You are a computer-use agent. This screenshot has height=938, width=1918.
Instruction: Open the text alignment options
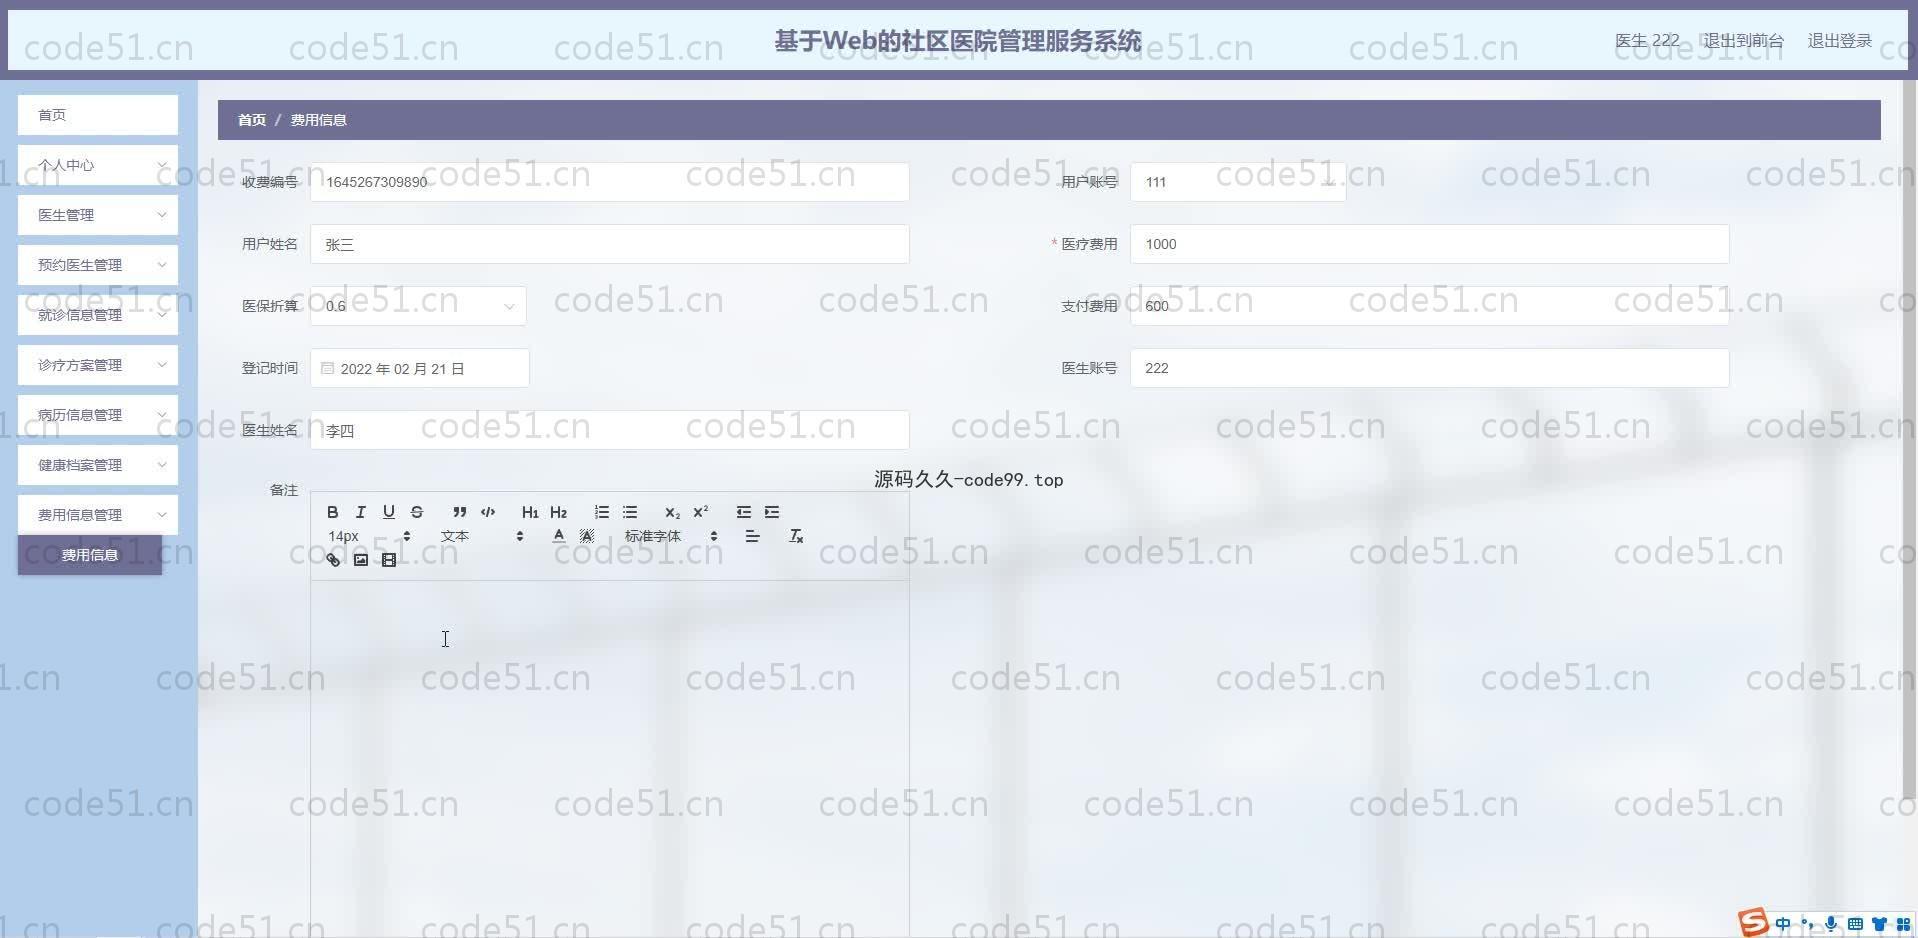tap(753, 536)
